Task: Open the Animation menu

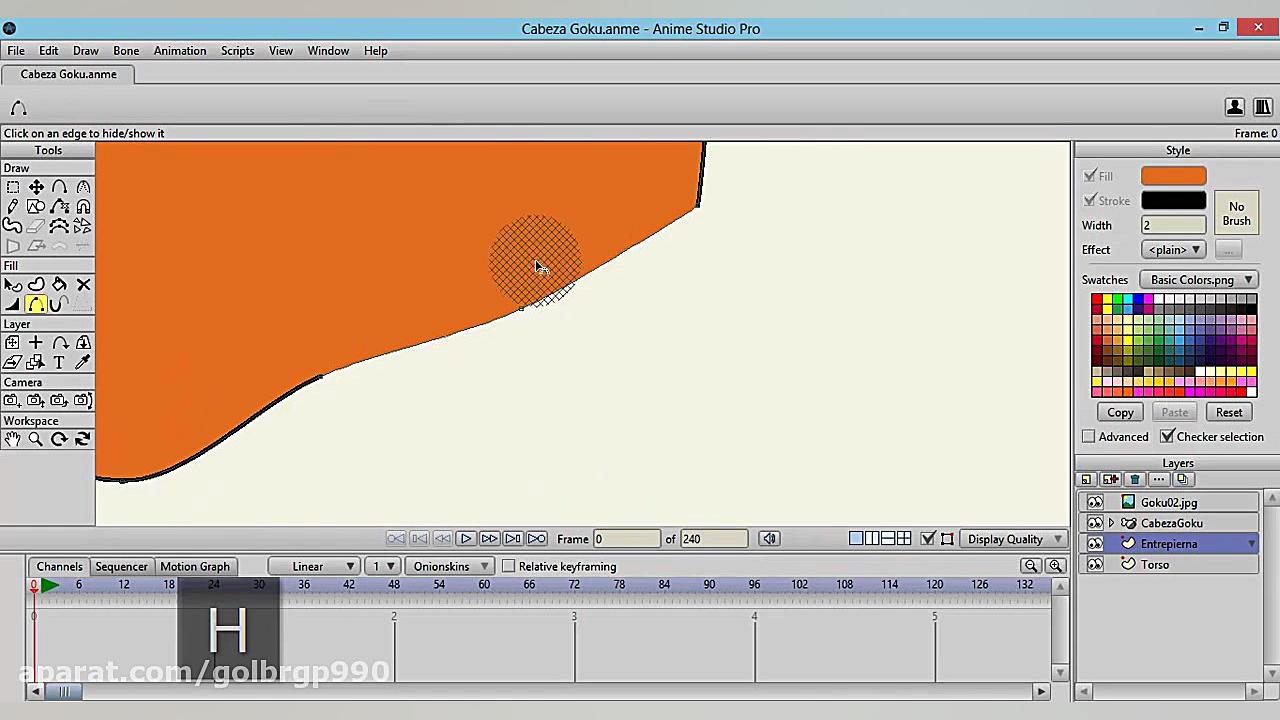Action: [180, 51]
